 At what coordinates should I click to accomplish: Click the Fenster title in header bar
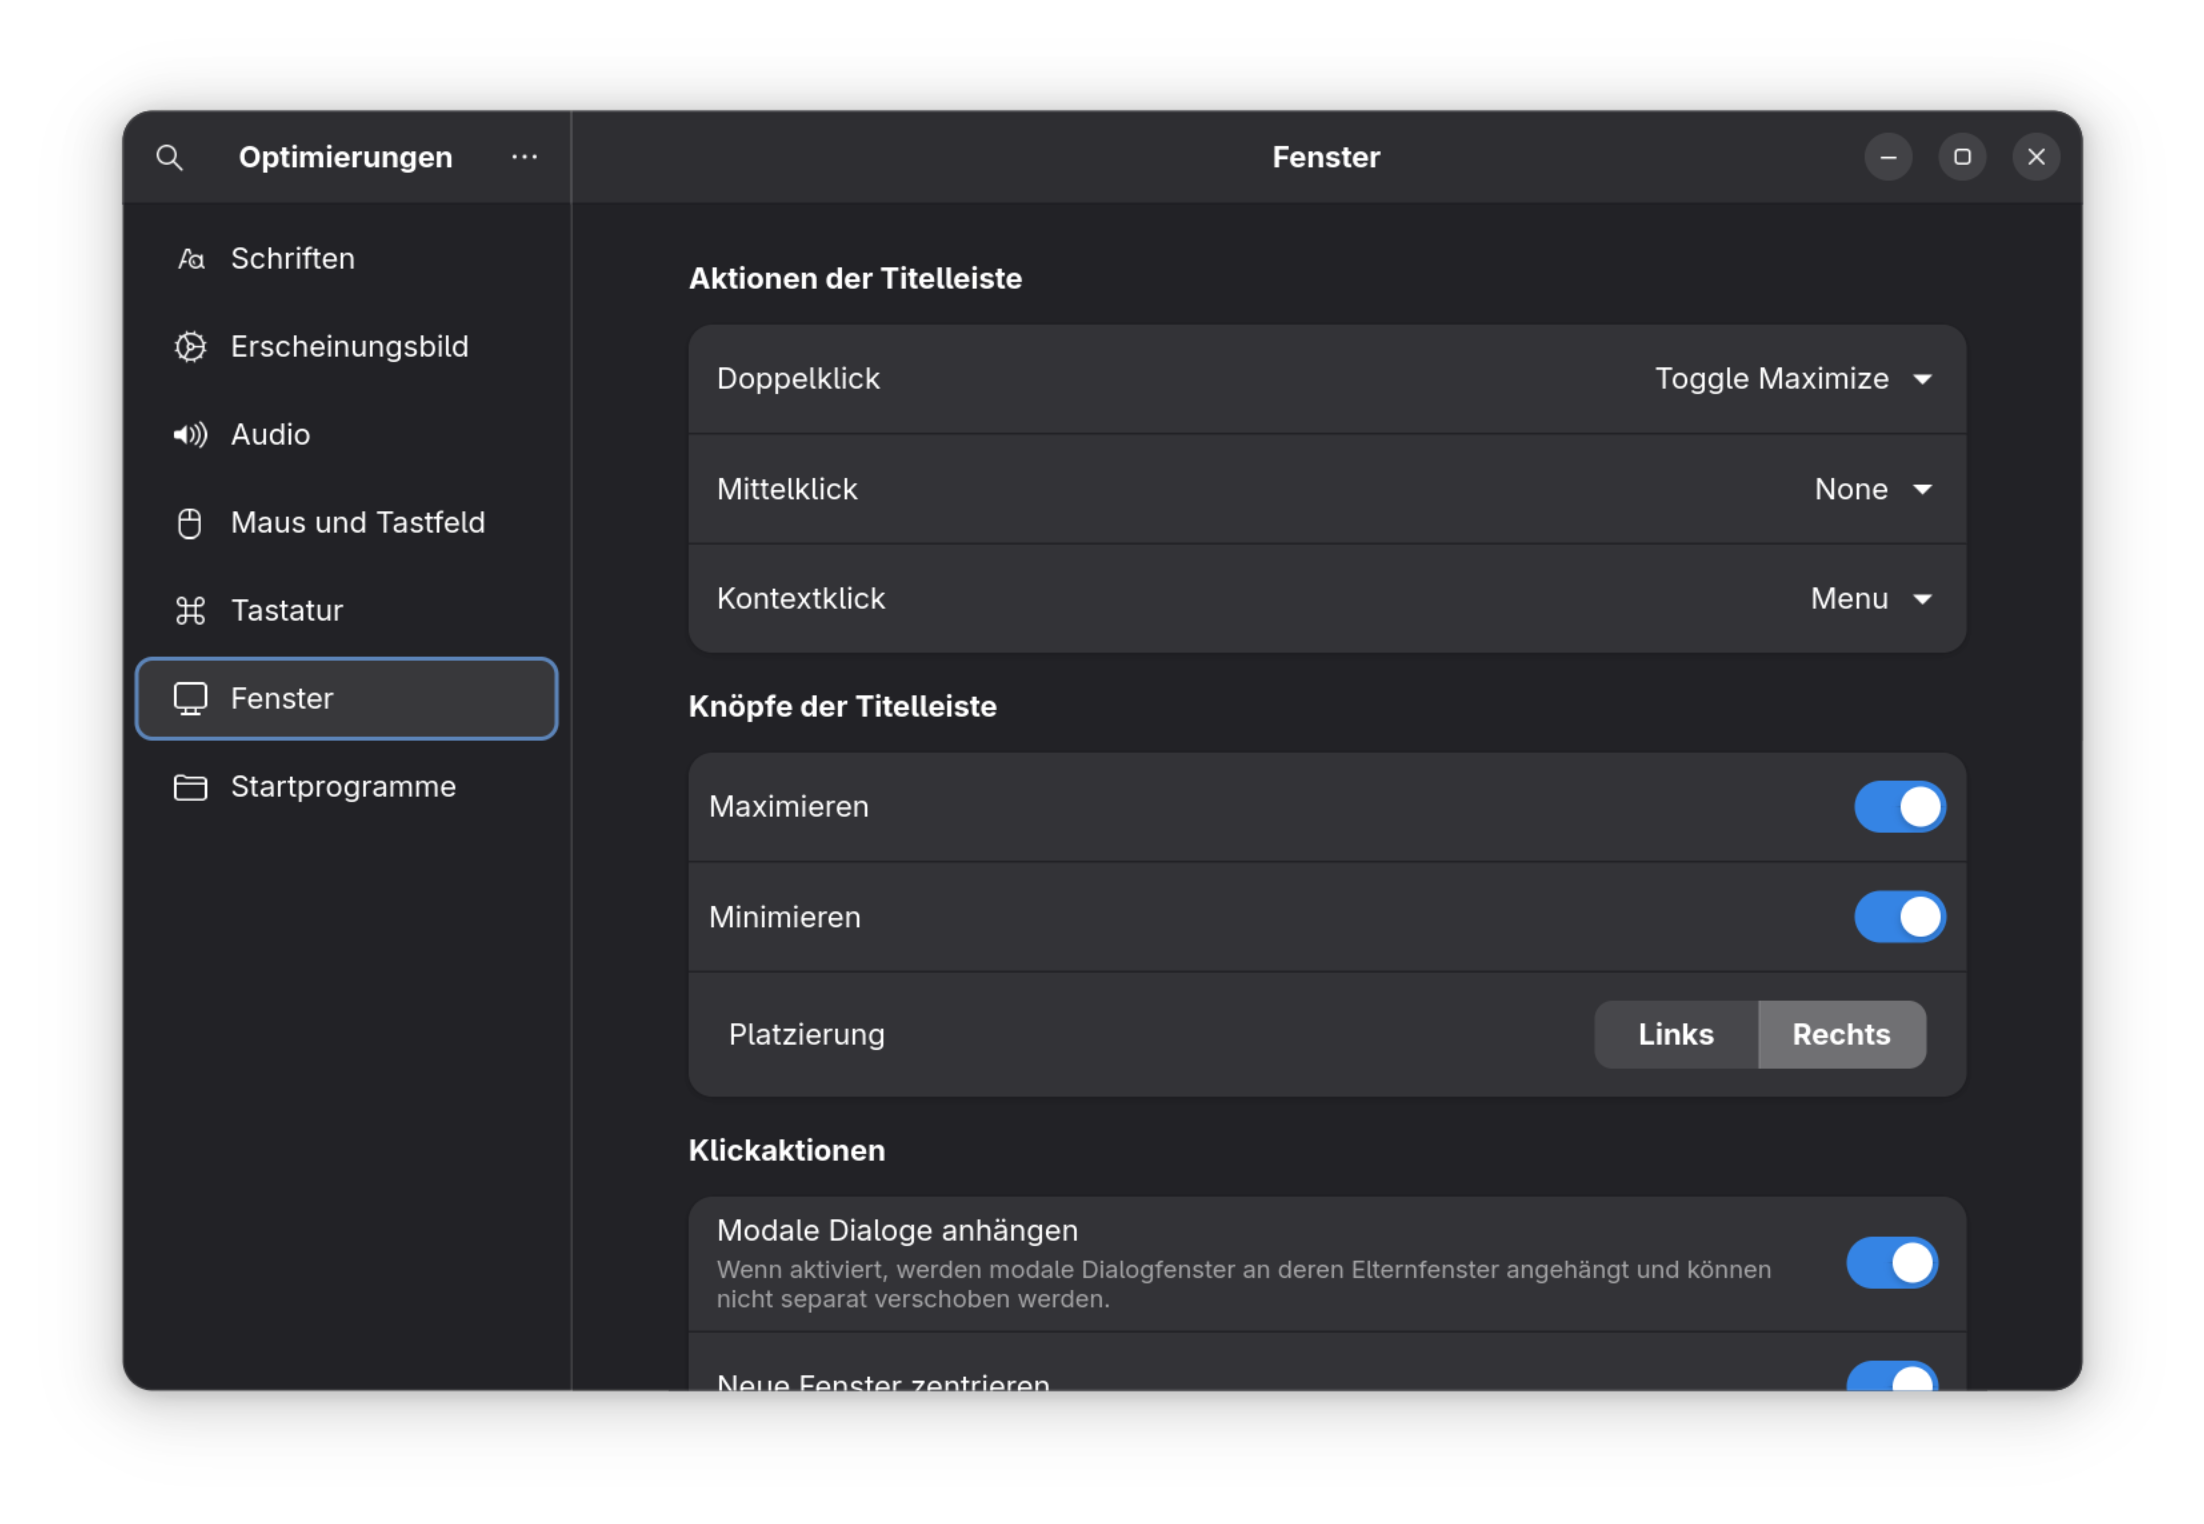(x=1325, y=157)
